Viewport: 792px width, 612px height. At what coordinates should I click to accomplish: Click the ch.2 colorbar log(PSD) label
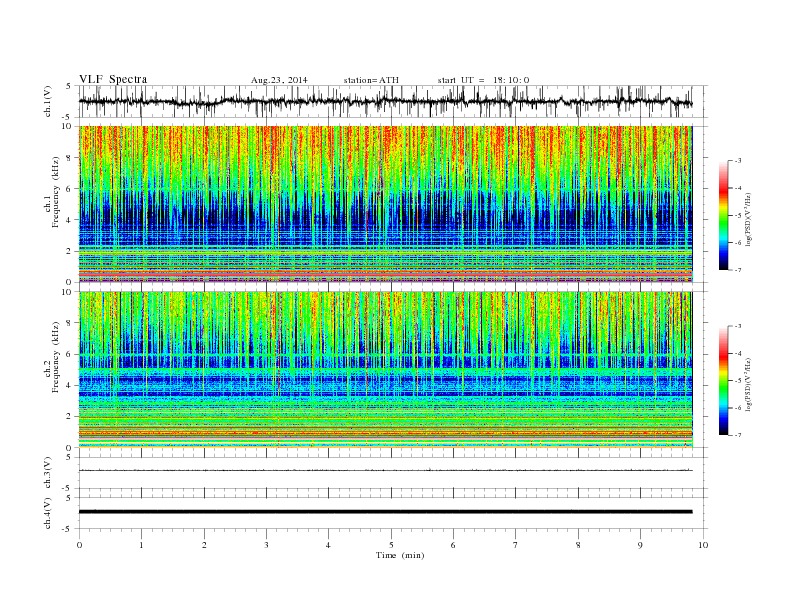747,384
